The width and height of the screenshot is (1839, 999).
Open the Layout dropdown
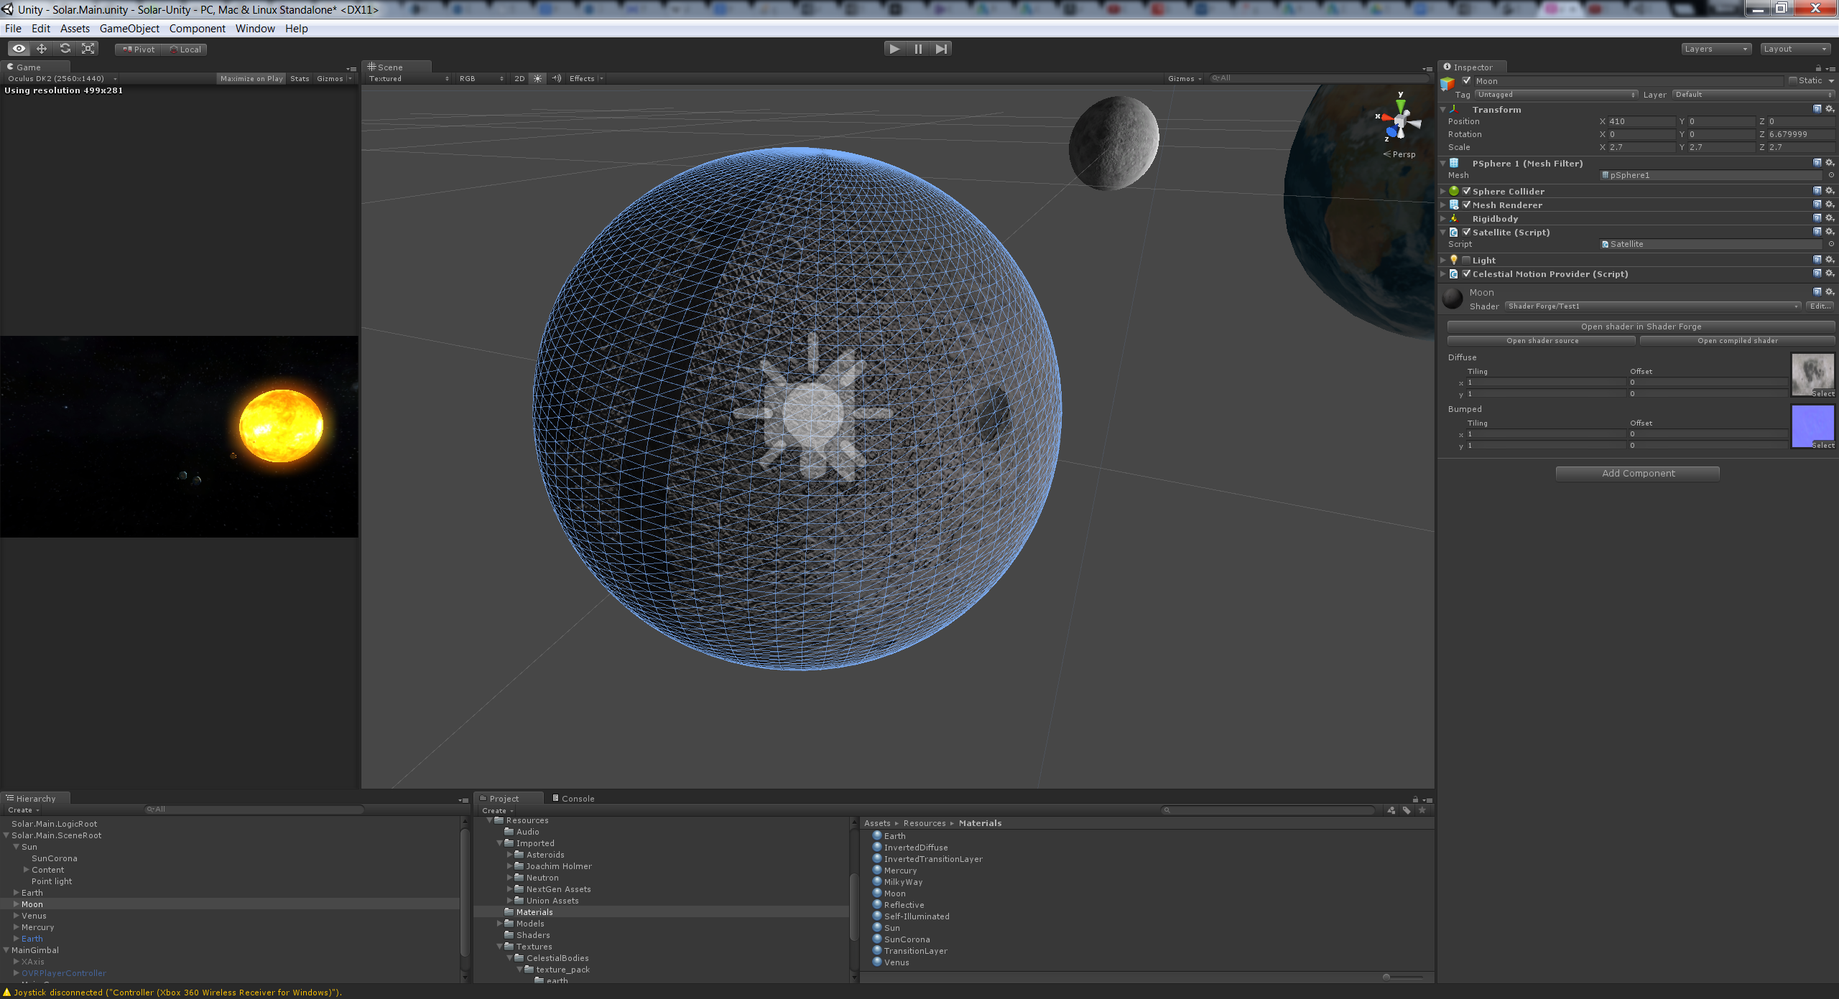pyautogui.click(x=1795, y=49)
